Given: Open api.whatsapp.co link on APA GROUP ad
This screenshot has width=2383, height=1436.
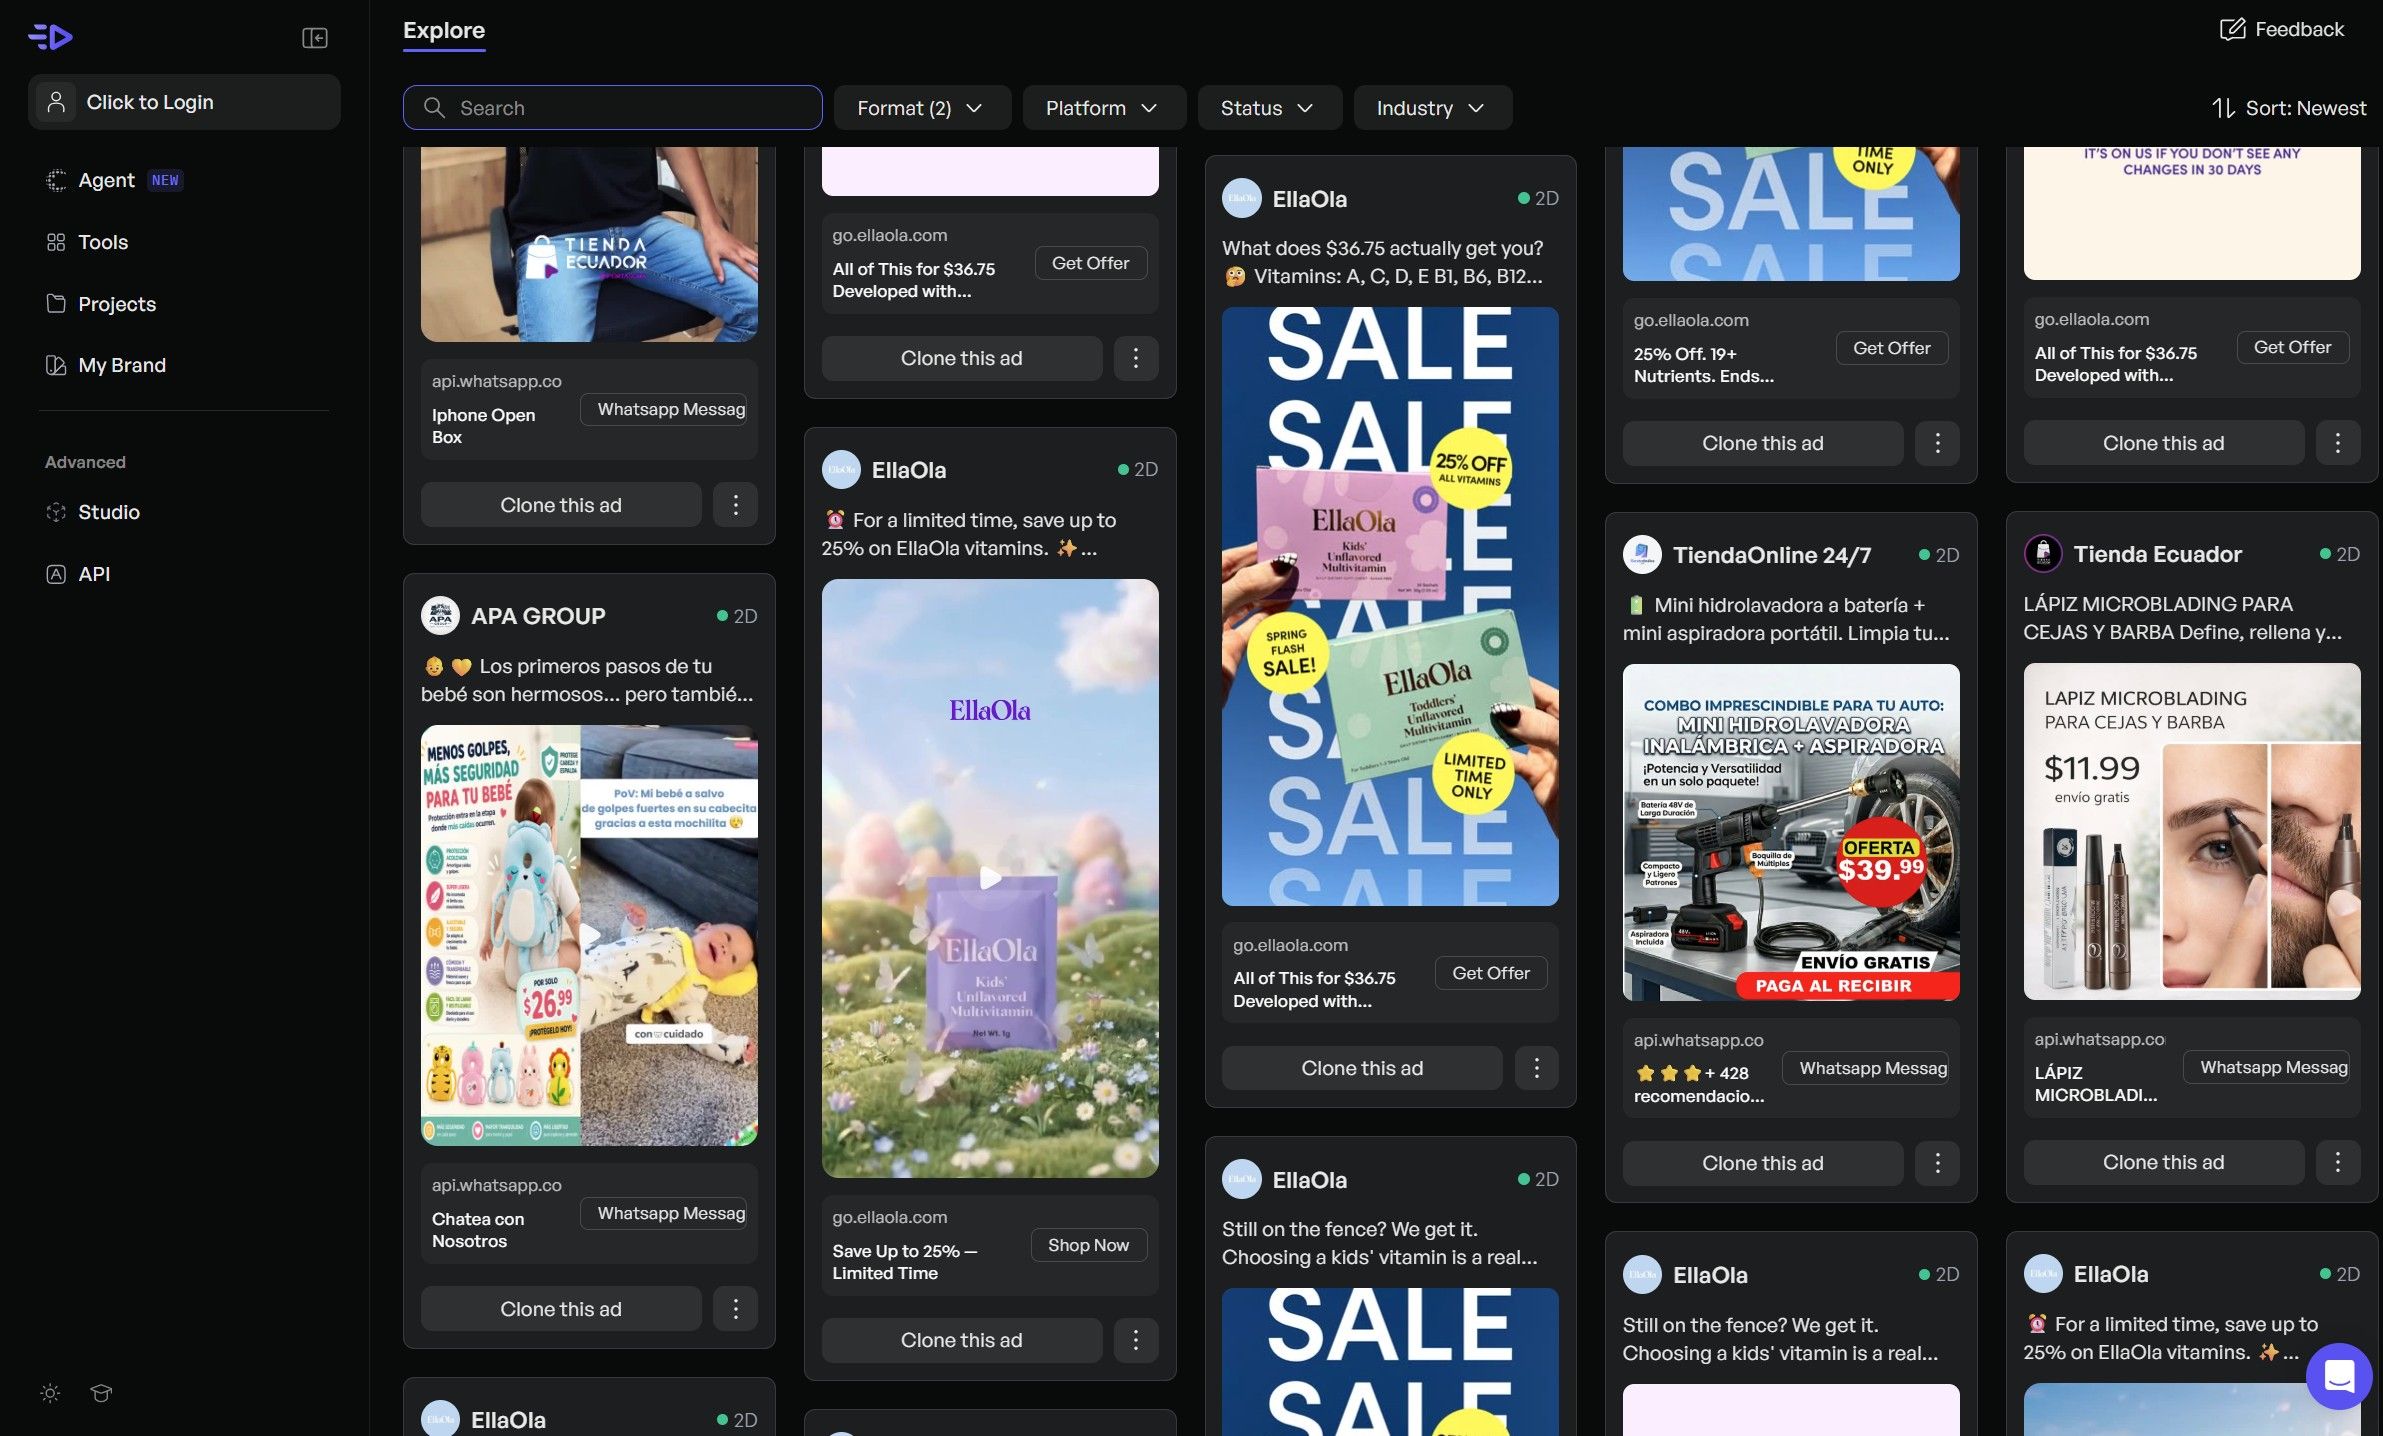Looking at the screenshot, I should tap(497, 1185).
